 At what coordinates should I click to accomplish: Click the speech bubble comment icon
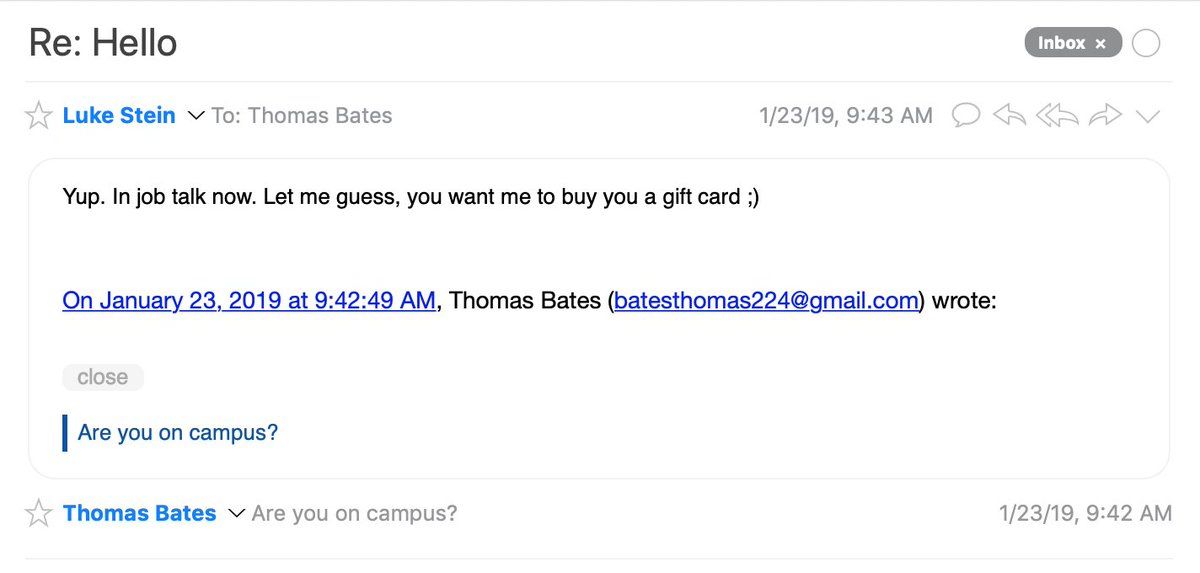pyautogui.click(x=965, y=116)
